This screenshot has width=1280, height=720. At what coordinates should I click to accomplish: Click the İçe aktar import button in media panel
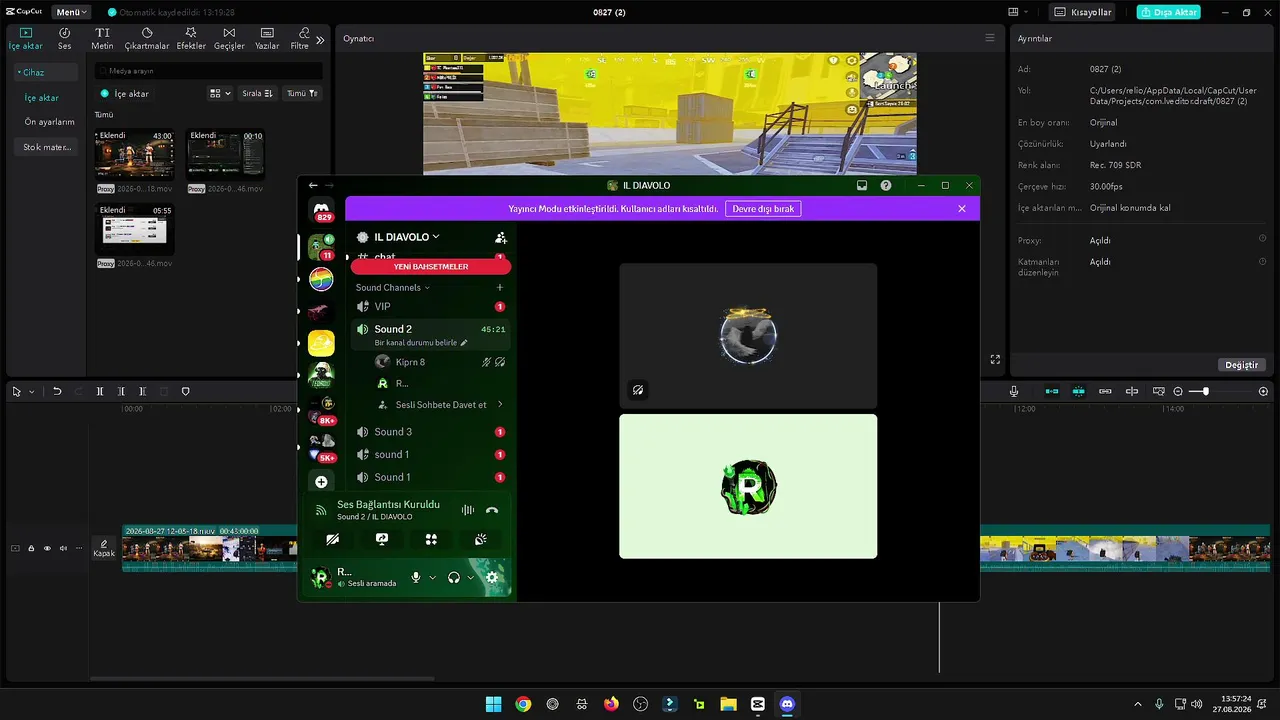pyautogui.click(x=125, y=93)
